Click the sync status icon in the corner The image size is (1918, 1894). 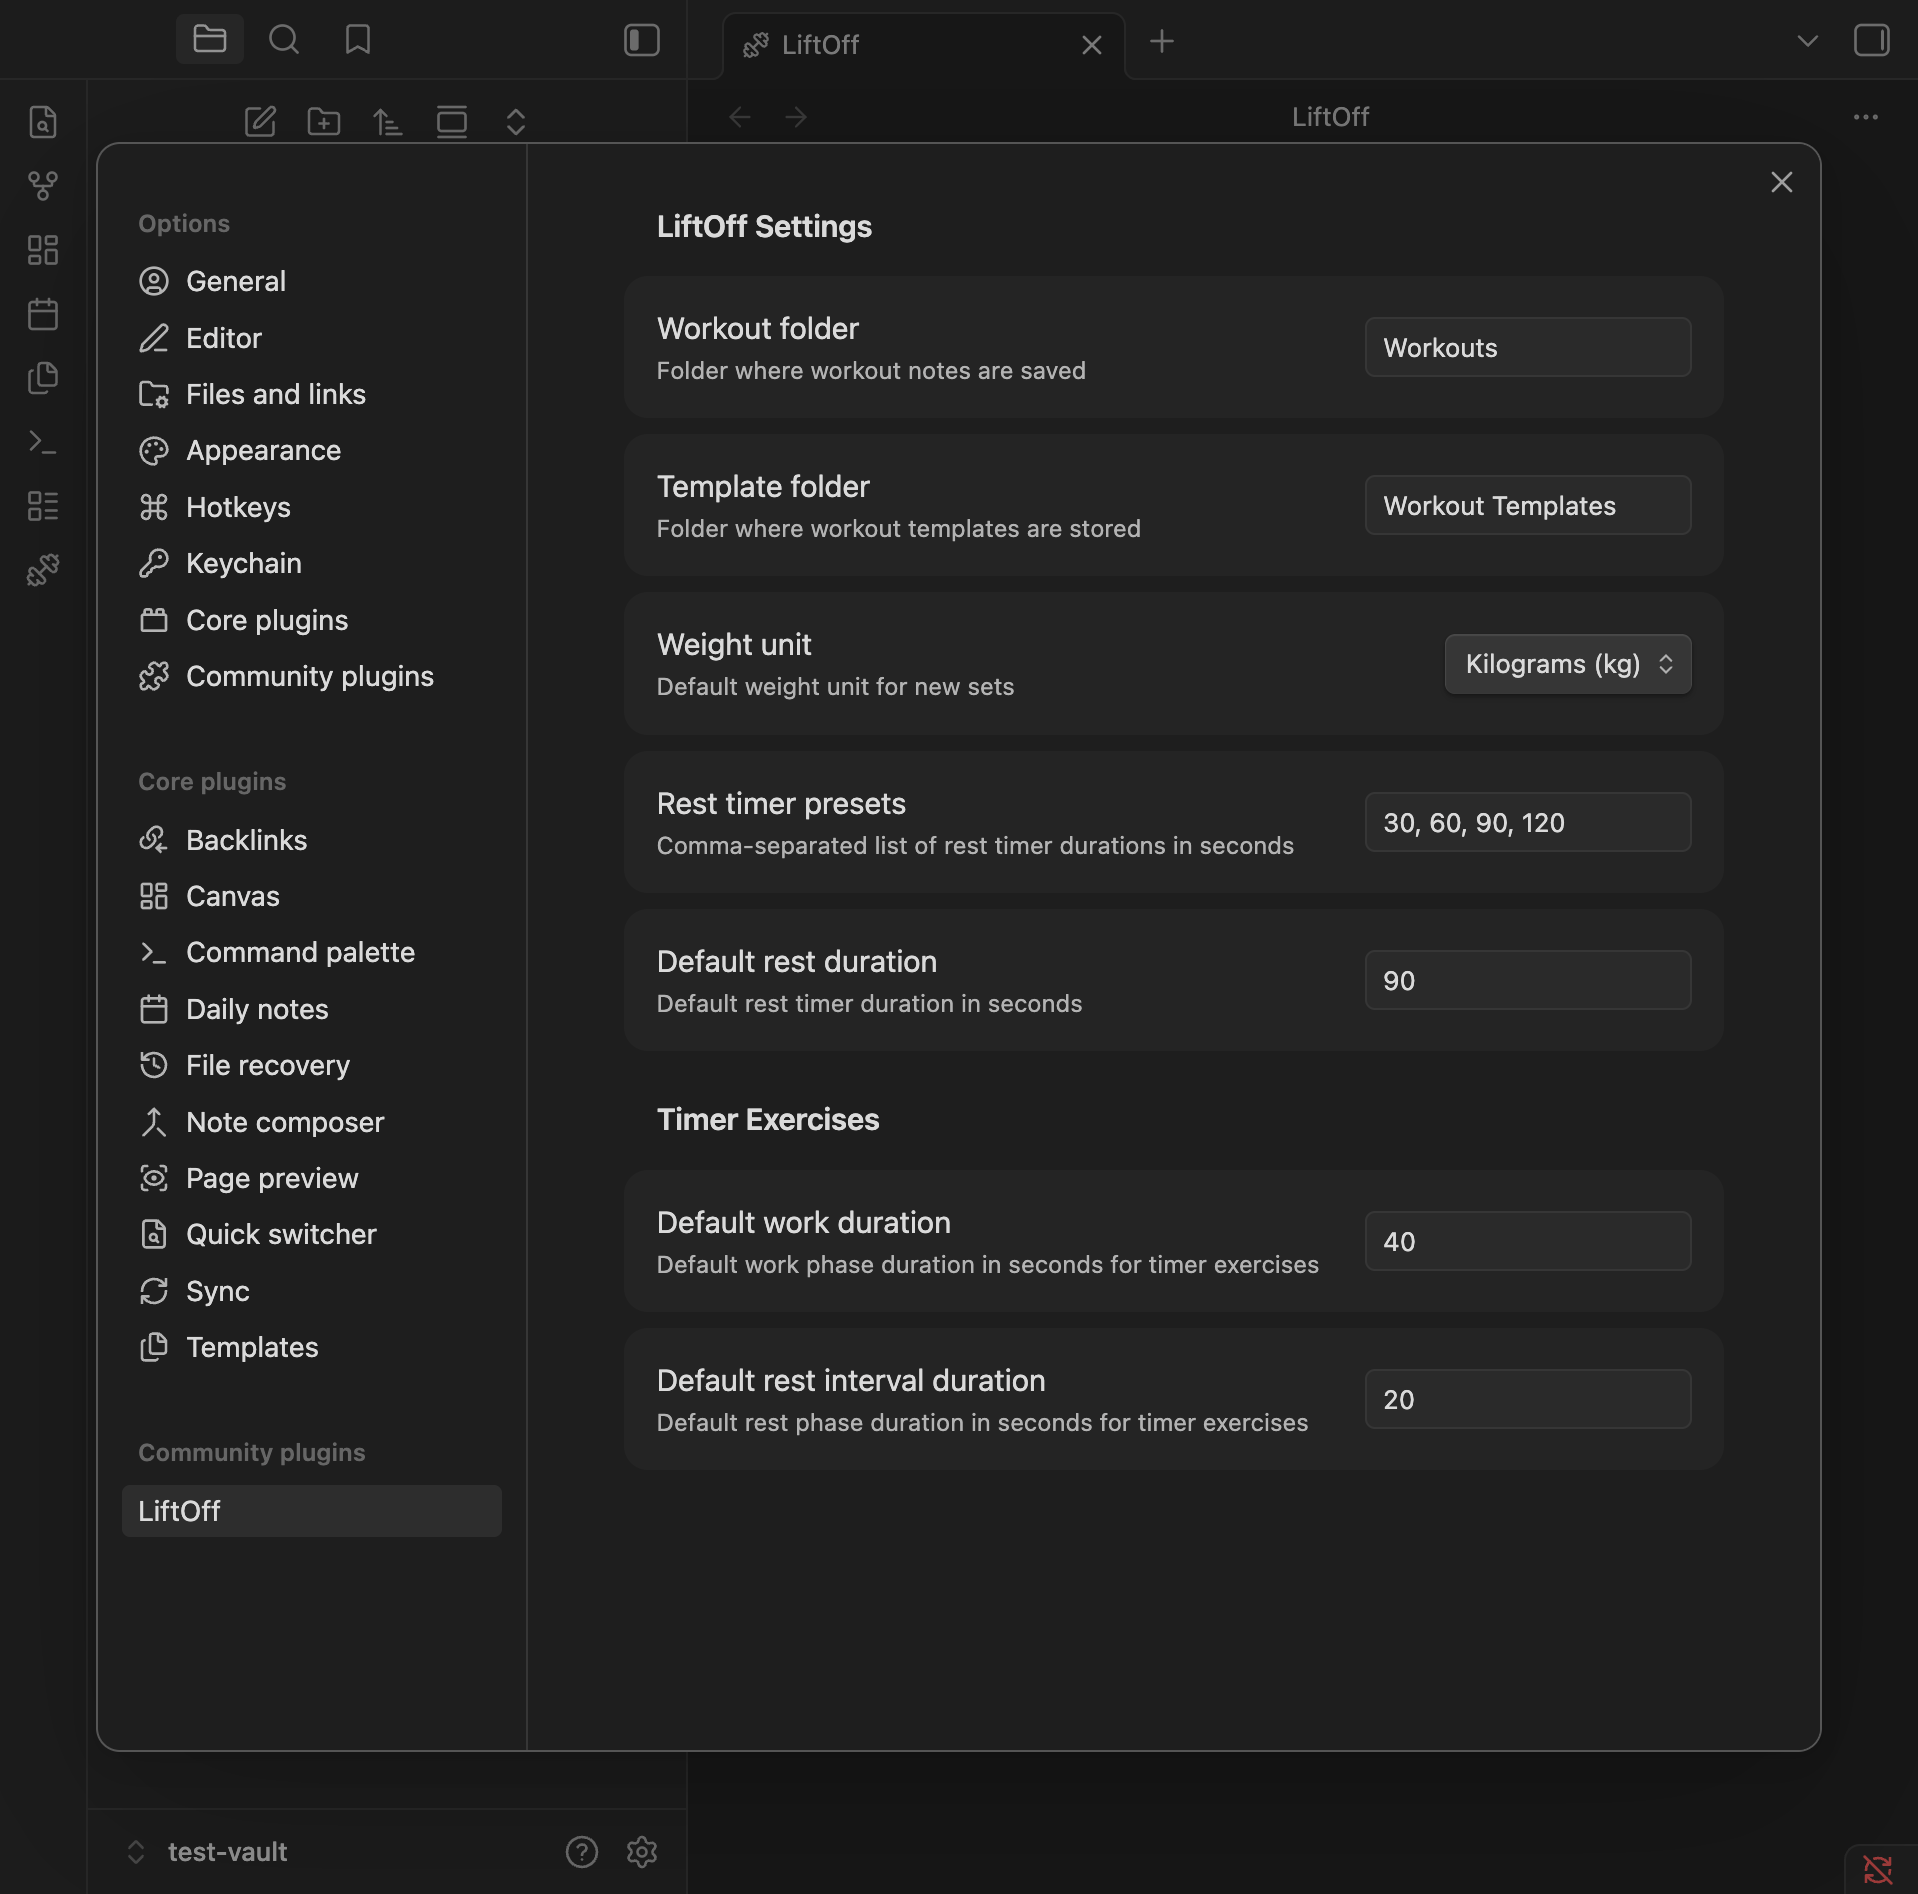[x=1877, y=1868]
